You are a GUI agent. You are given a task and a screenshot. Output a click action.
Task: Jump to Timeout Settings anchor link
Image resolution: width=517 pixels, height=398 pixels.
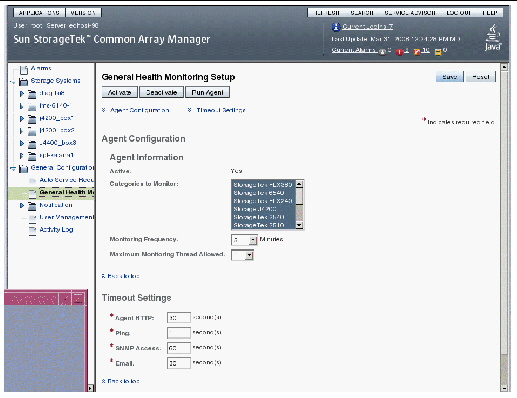tap(221, 110)
